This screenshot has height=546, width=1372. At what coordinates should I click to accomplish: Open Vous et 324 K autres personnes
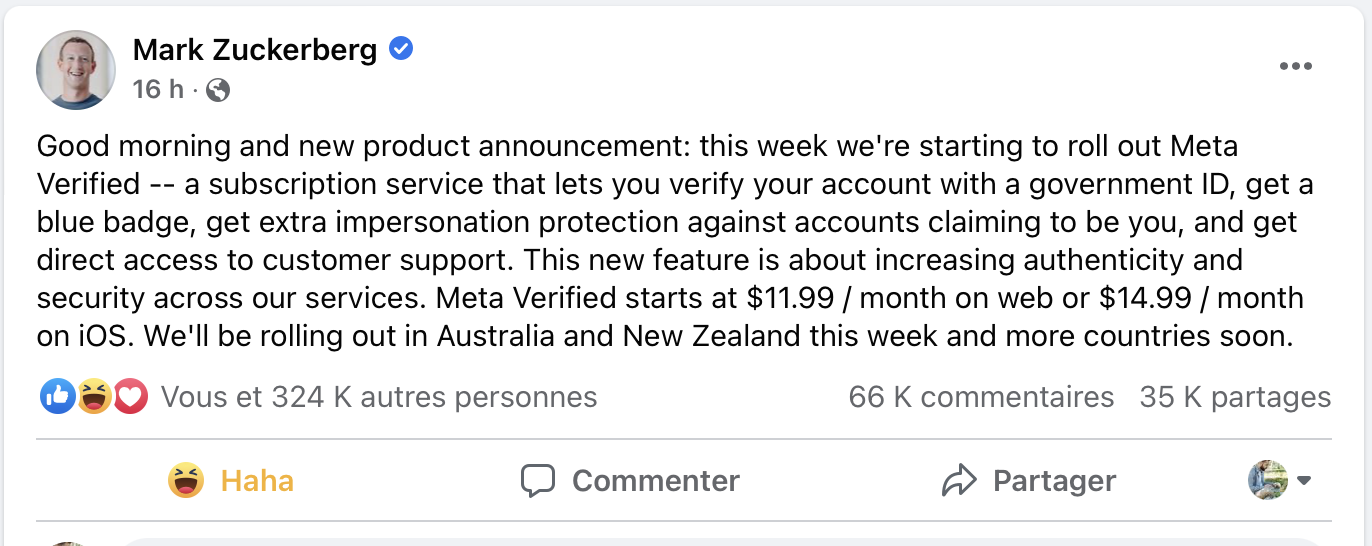point(379,397)
